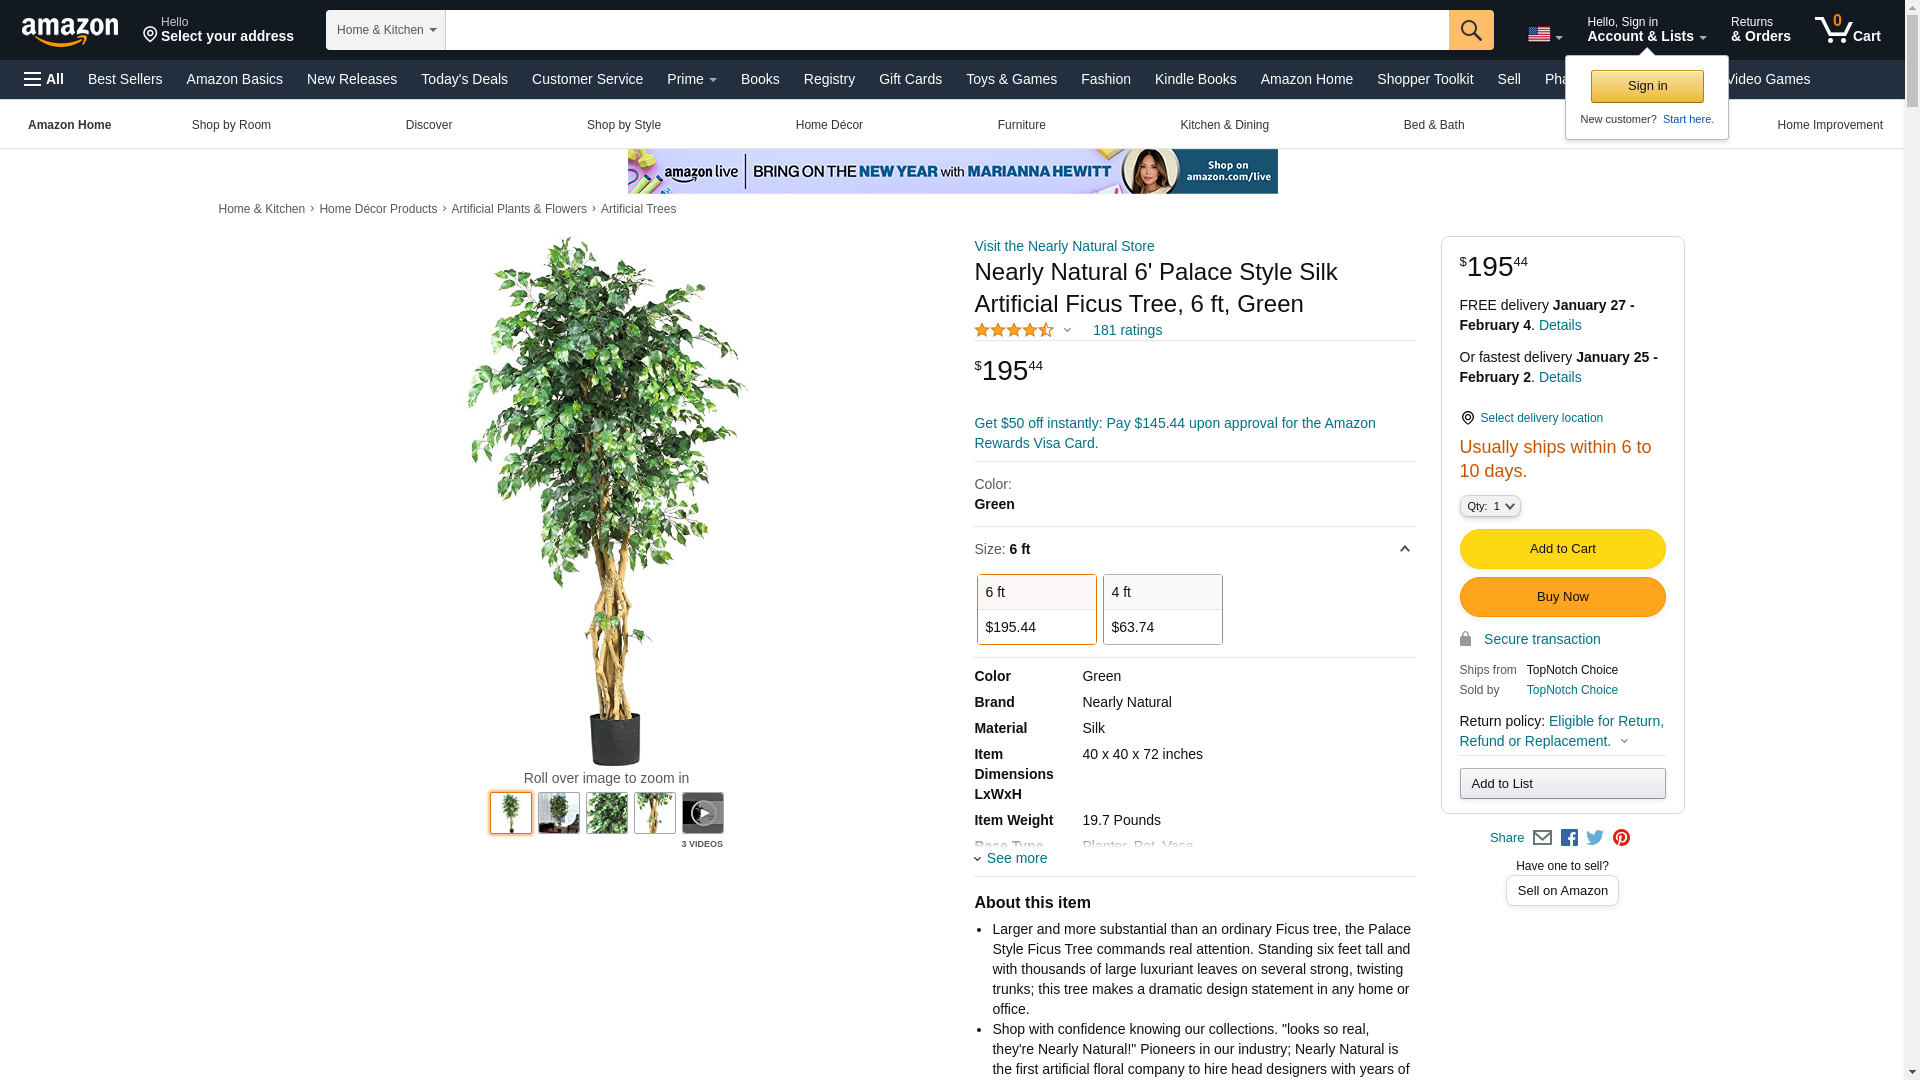Collapse the Size section chevron
The width and height of the screenshot is (1920, 1080).
coord(1404,549)
